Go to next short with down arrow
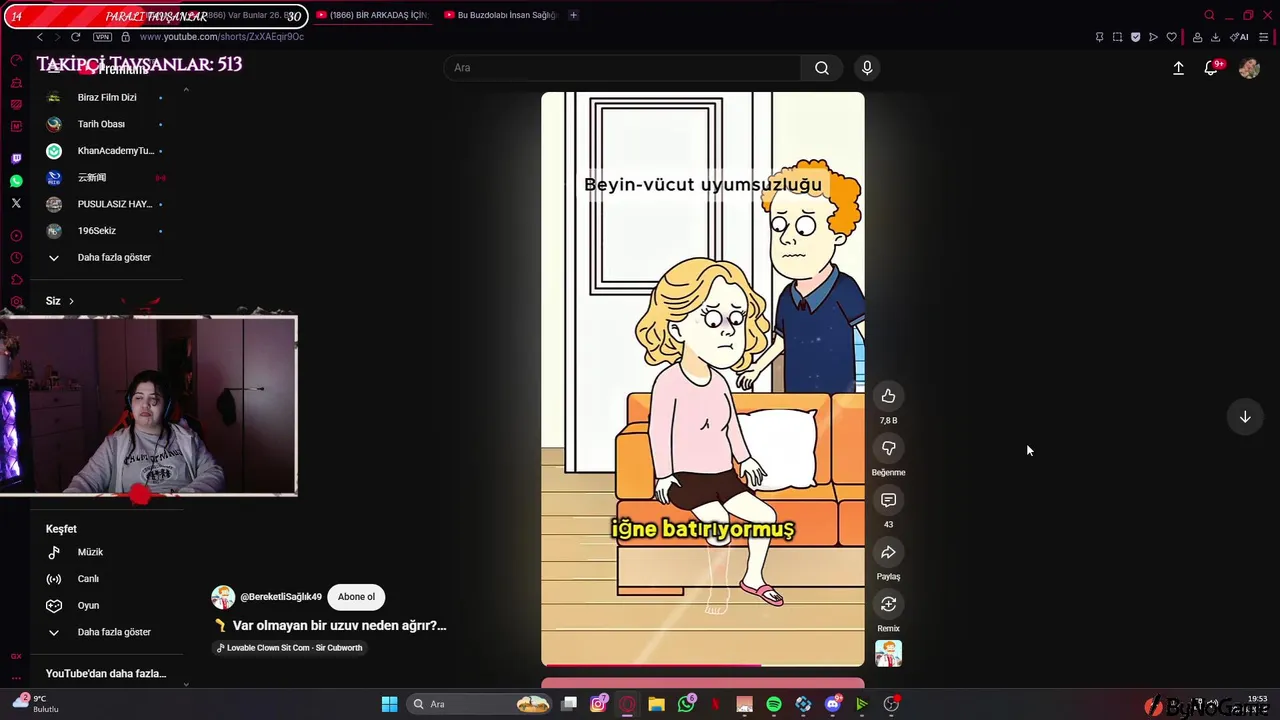1280x720 pixels. click(x=1245, y=417)
